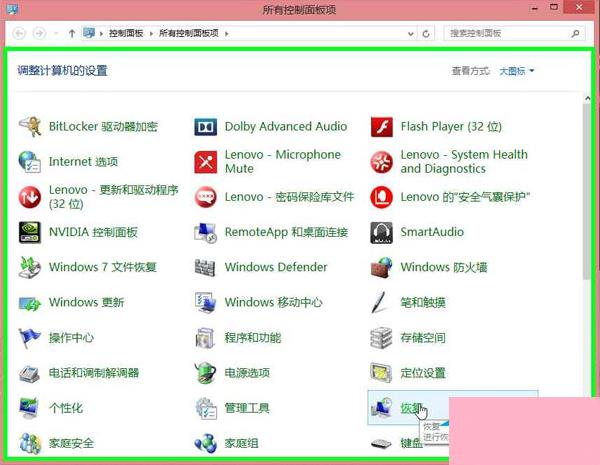The height and width of the screenshot is (465, 600).
Task: Open the Windows 移动中心 icon
Action: (x=205, y=303)
